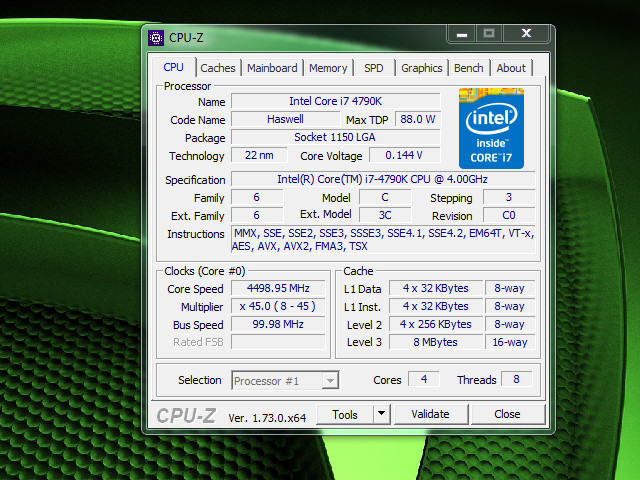Click the 4498.95 MHz core speed value
The image size is (640, 480).
pos(278,288)
